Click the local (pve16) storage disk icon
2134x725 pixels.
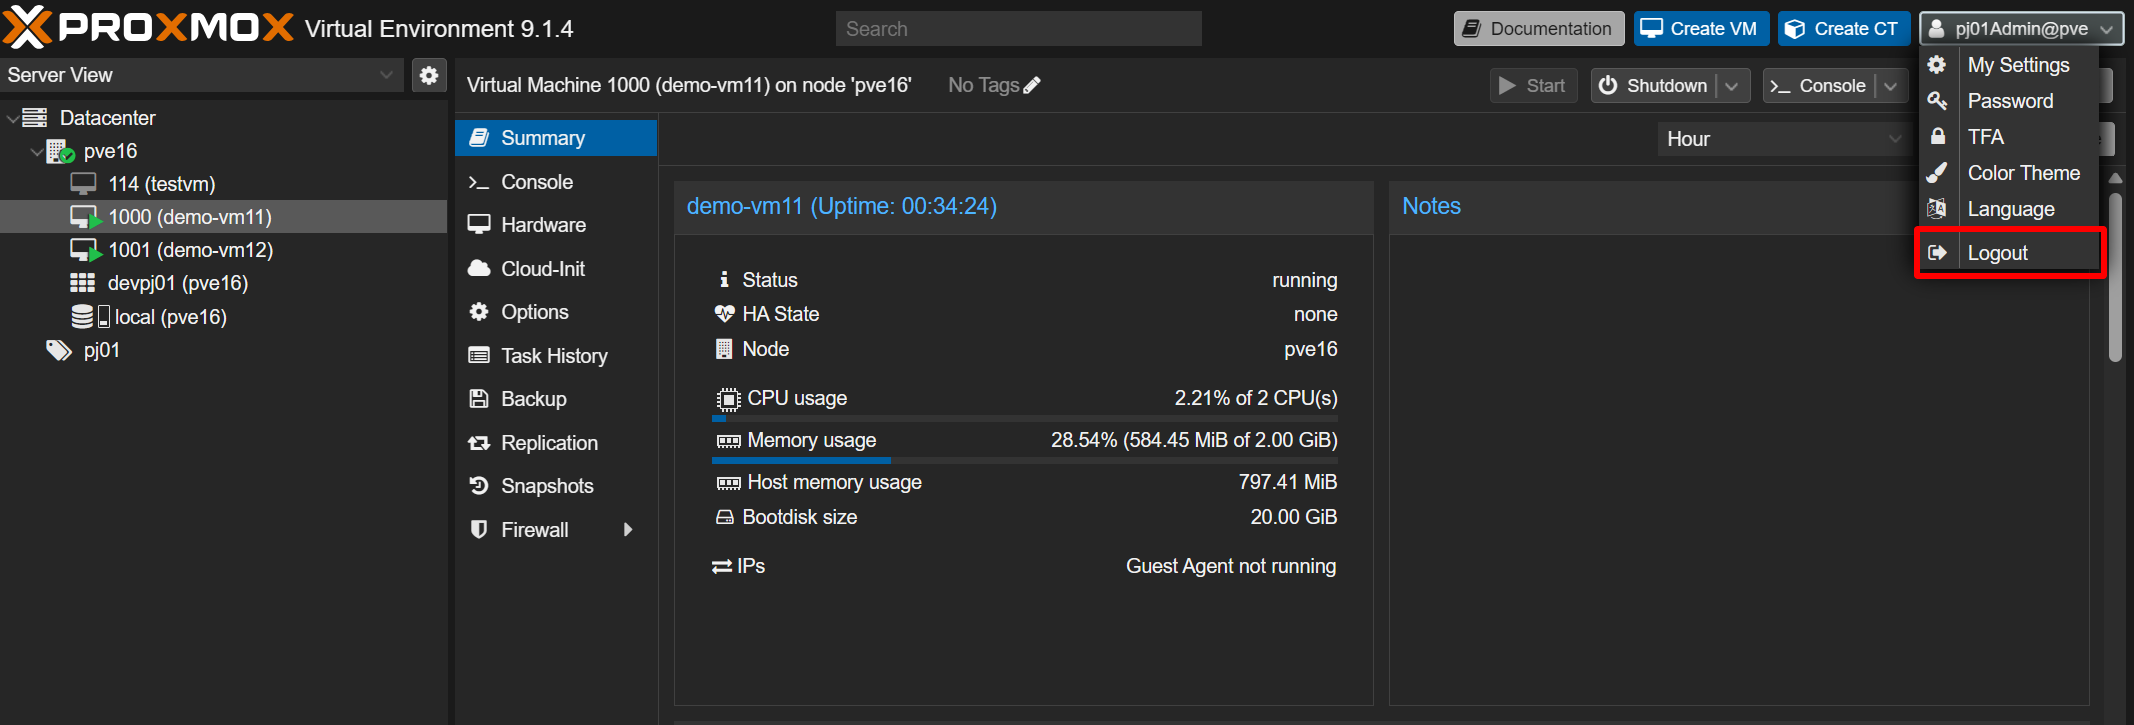click(84, 317)
